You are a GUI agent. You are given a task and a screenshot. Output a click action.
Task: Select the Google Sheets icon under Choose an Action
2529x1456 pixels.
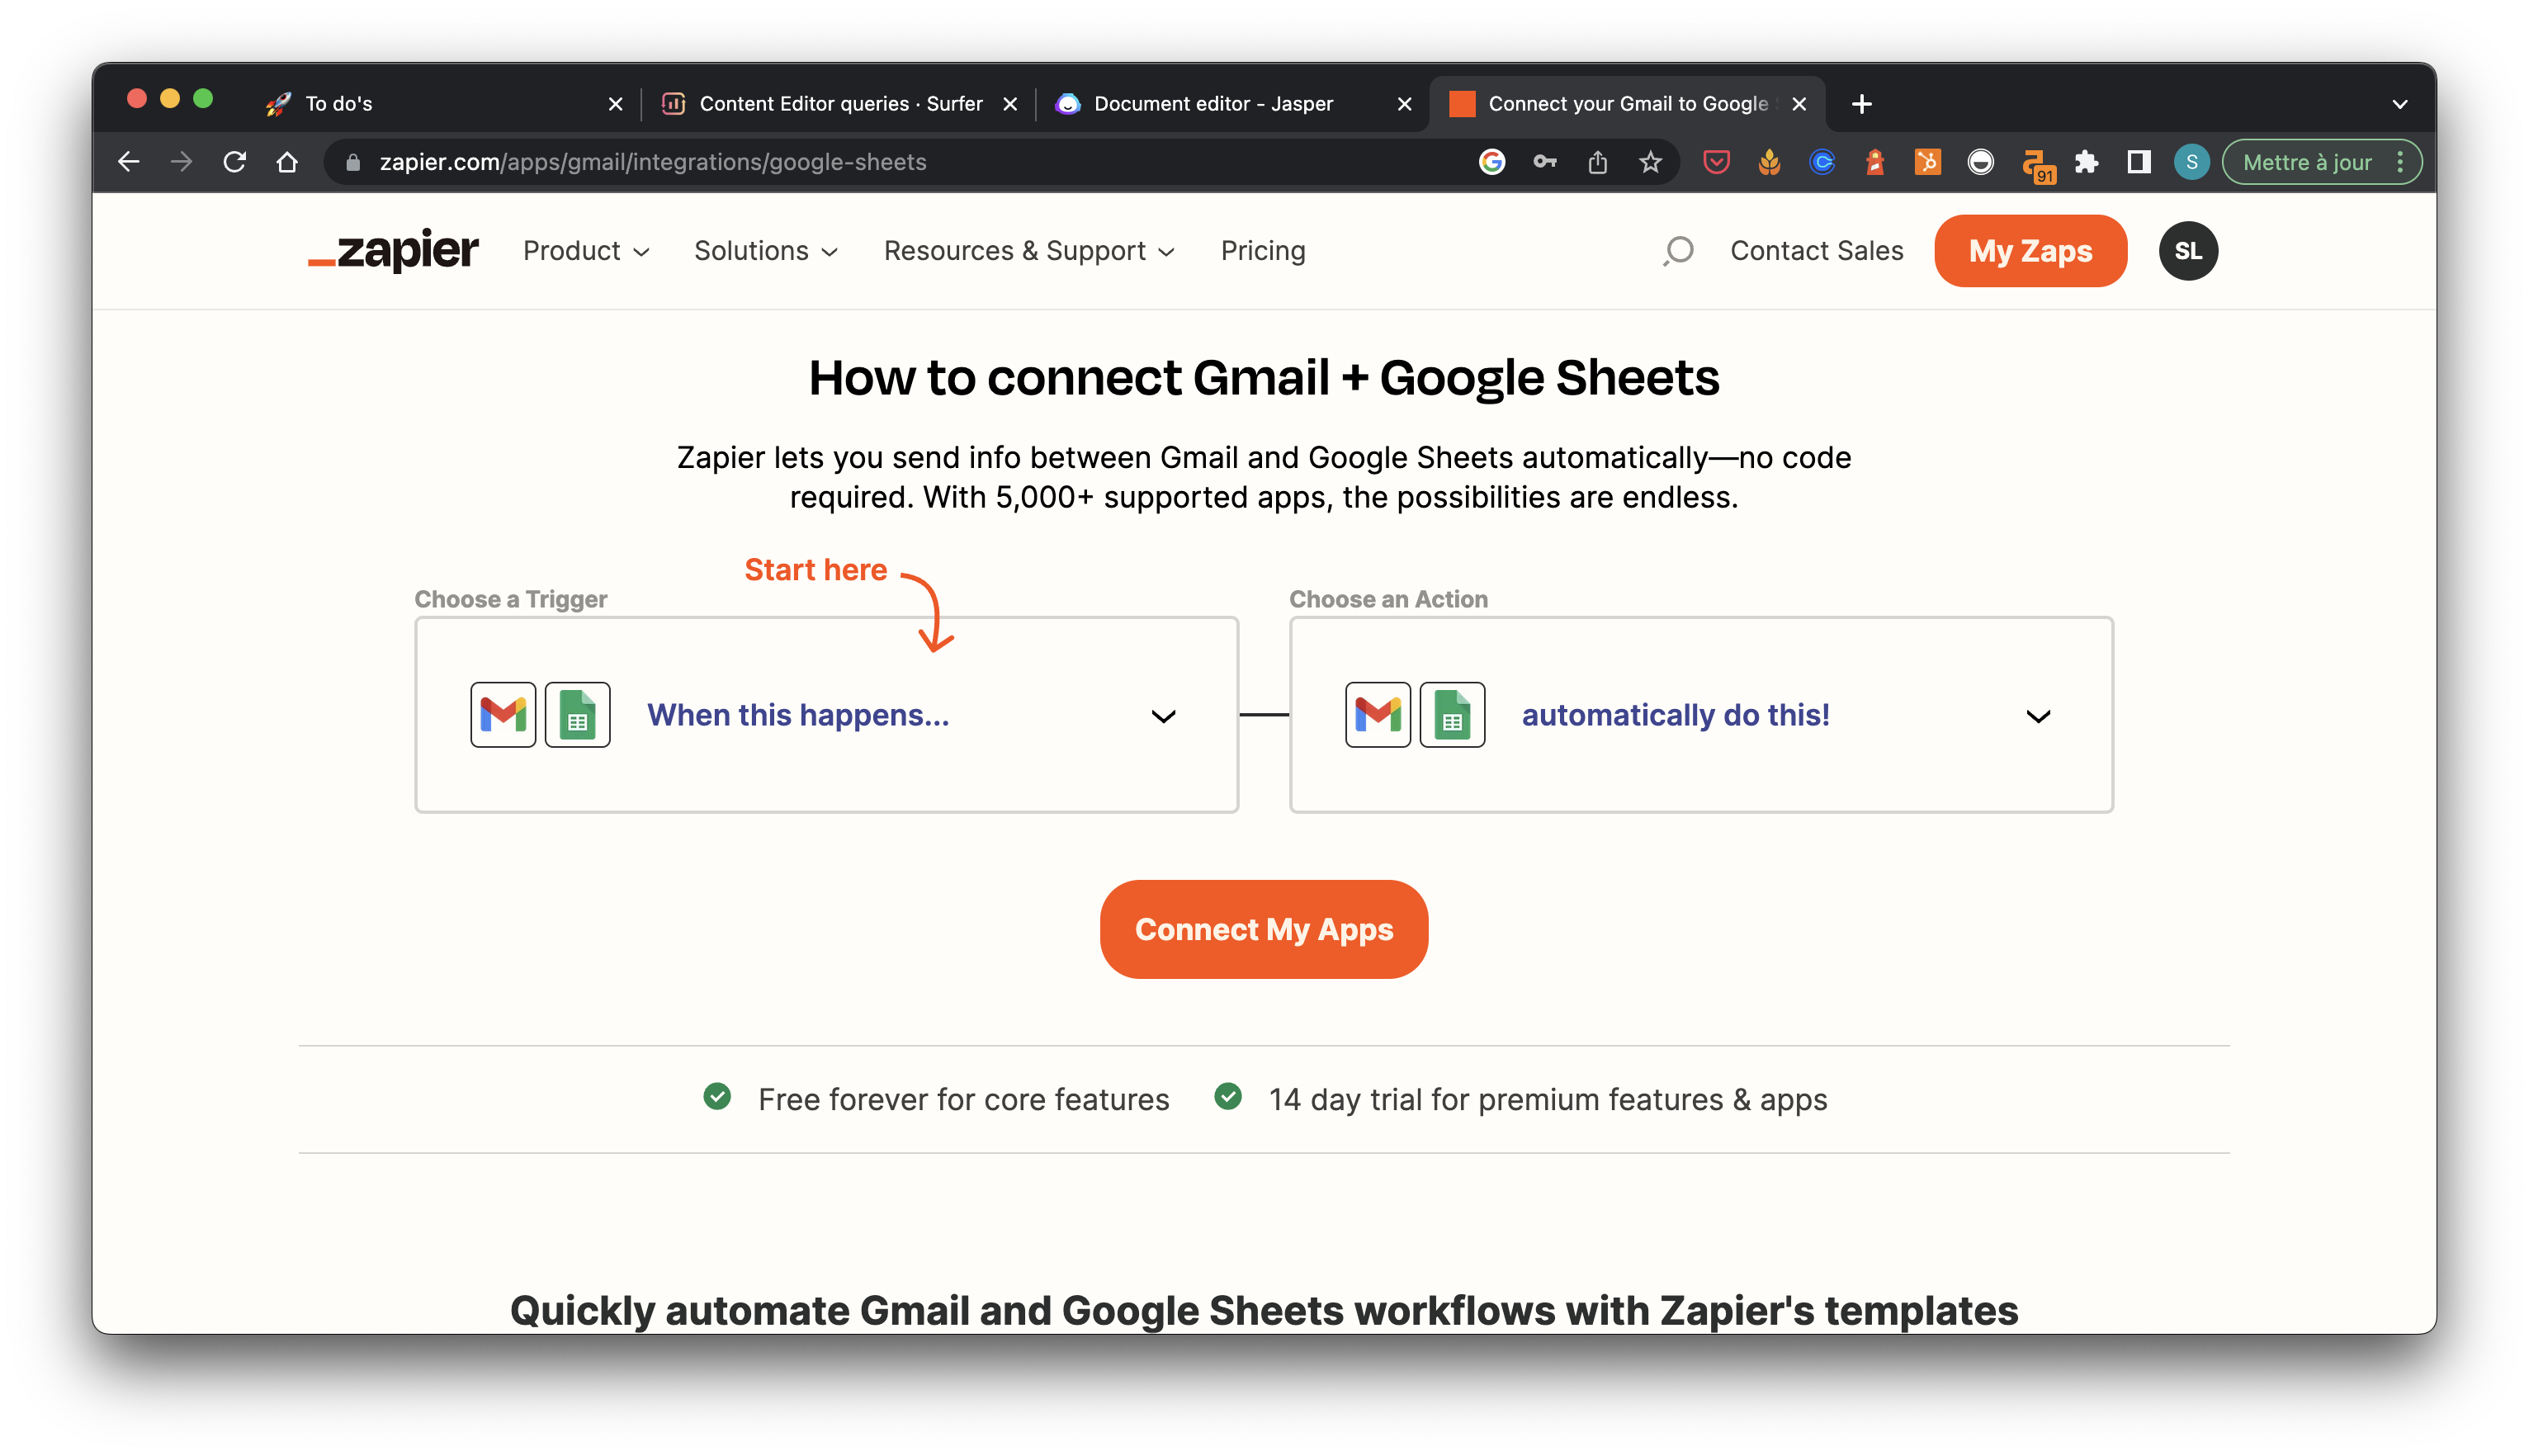coord(1453,714)
